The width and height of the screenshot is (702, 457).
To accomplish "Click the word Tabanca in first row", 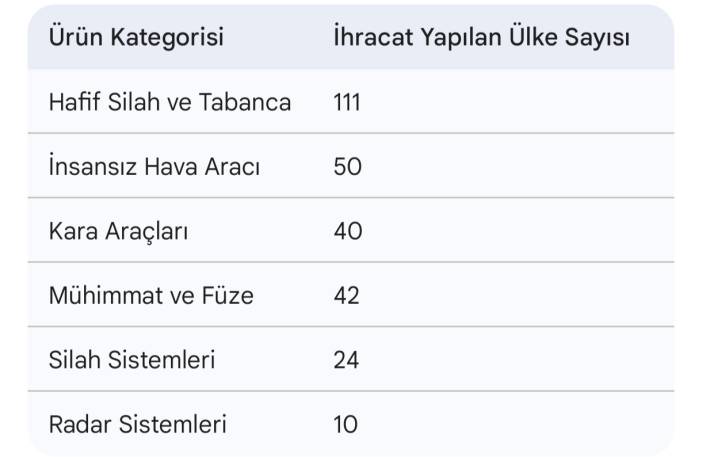I will click(245, 102).
